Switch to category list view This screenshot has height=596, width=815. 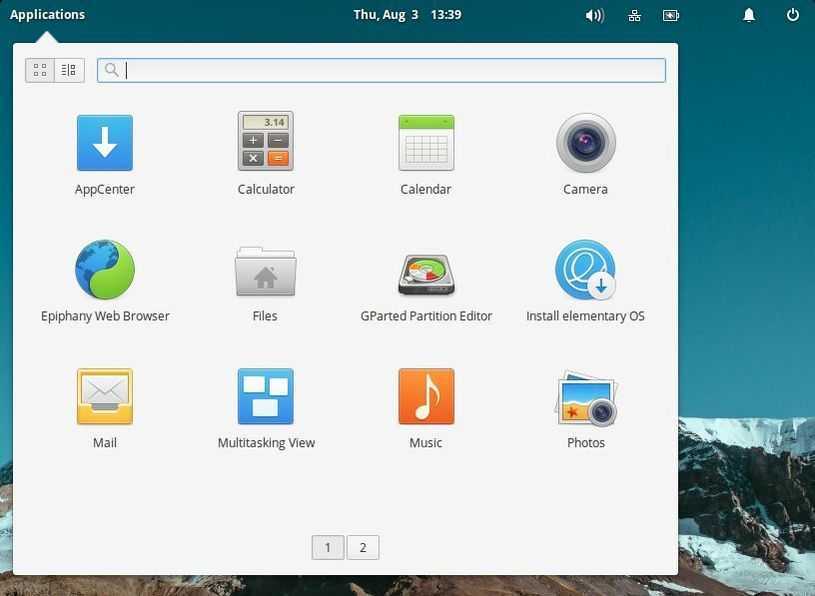click(69, 70)
